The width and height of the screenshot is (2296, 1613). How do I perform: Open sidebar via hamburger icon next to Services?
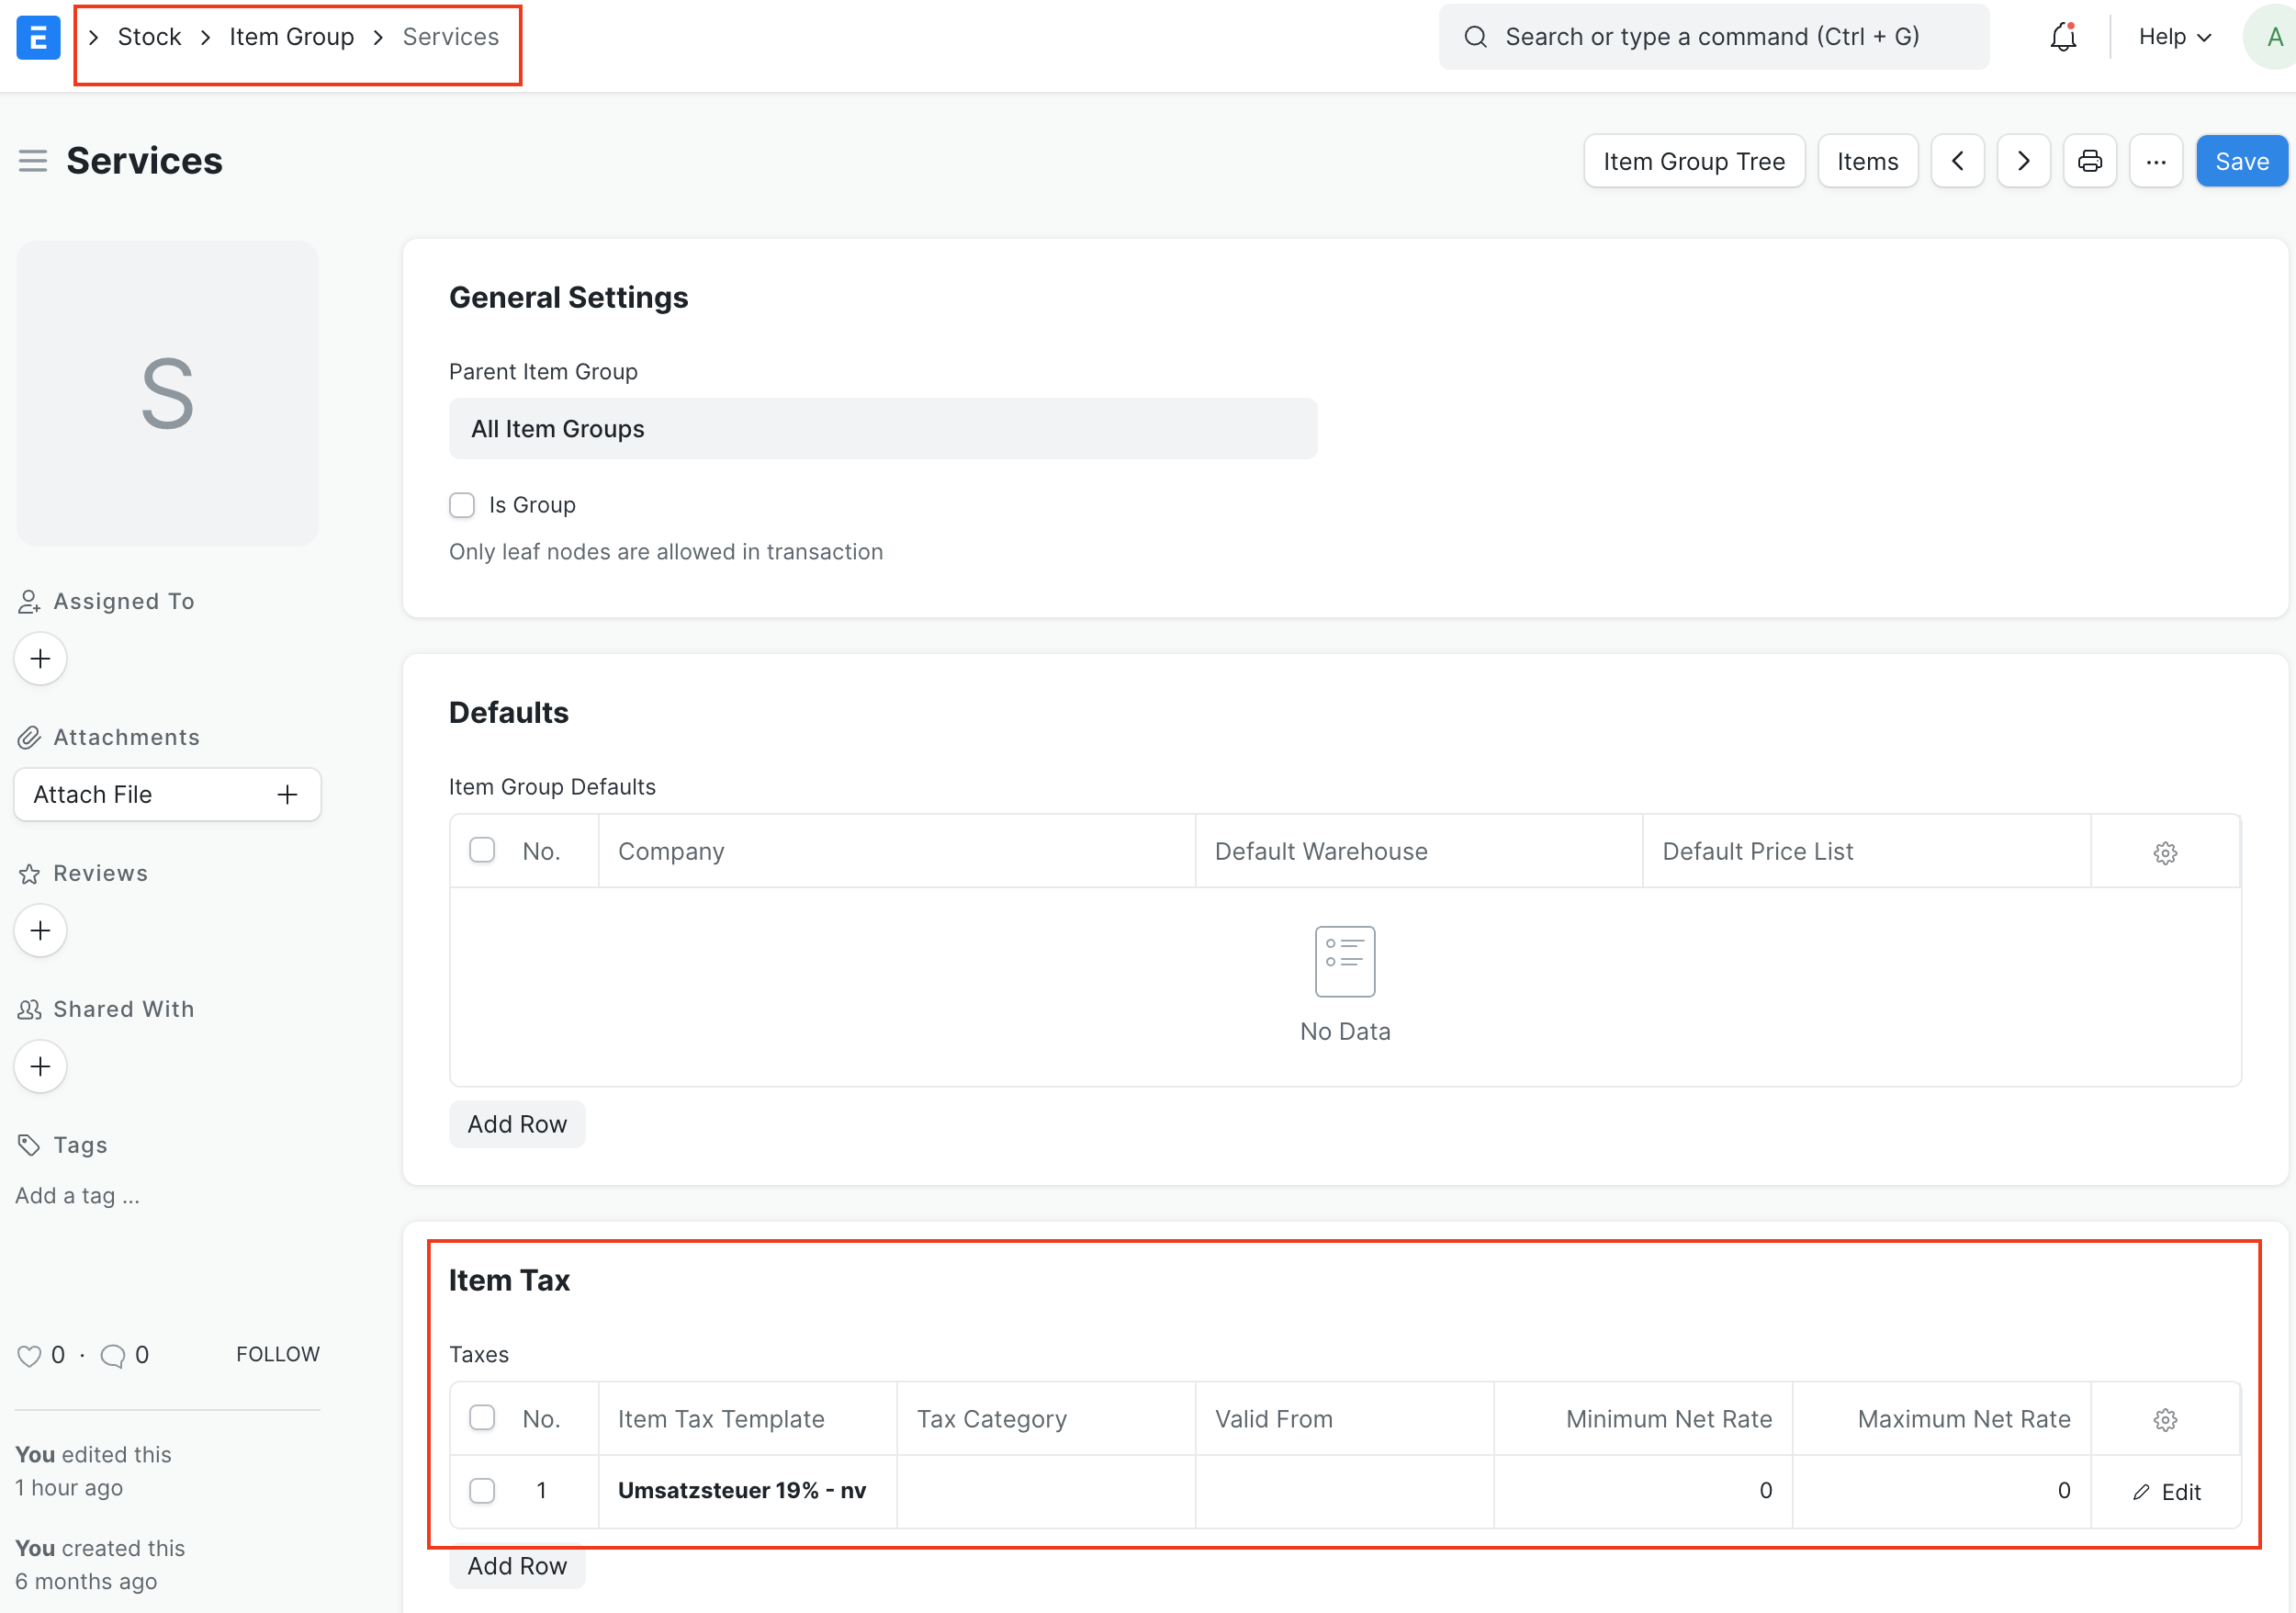pos(32,160)
